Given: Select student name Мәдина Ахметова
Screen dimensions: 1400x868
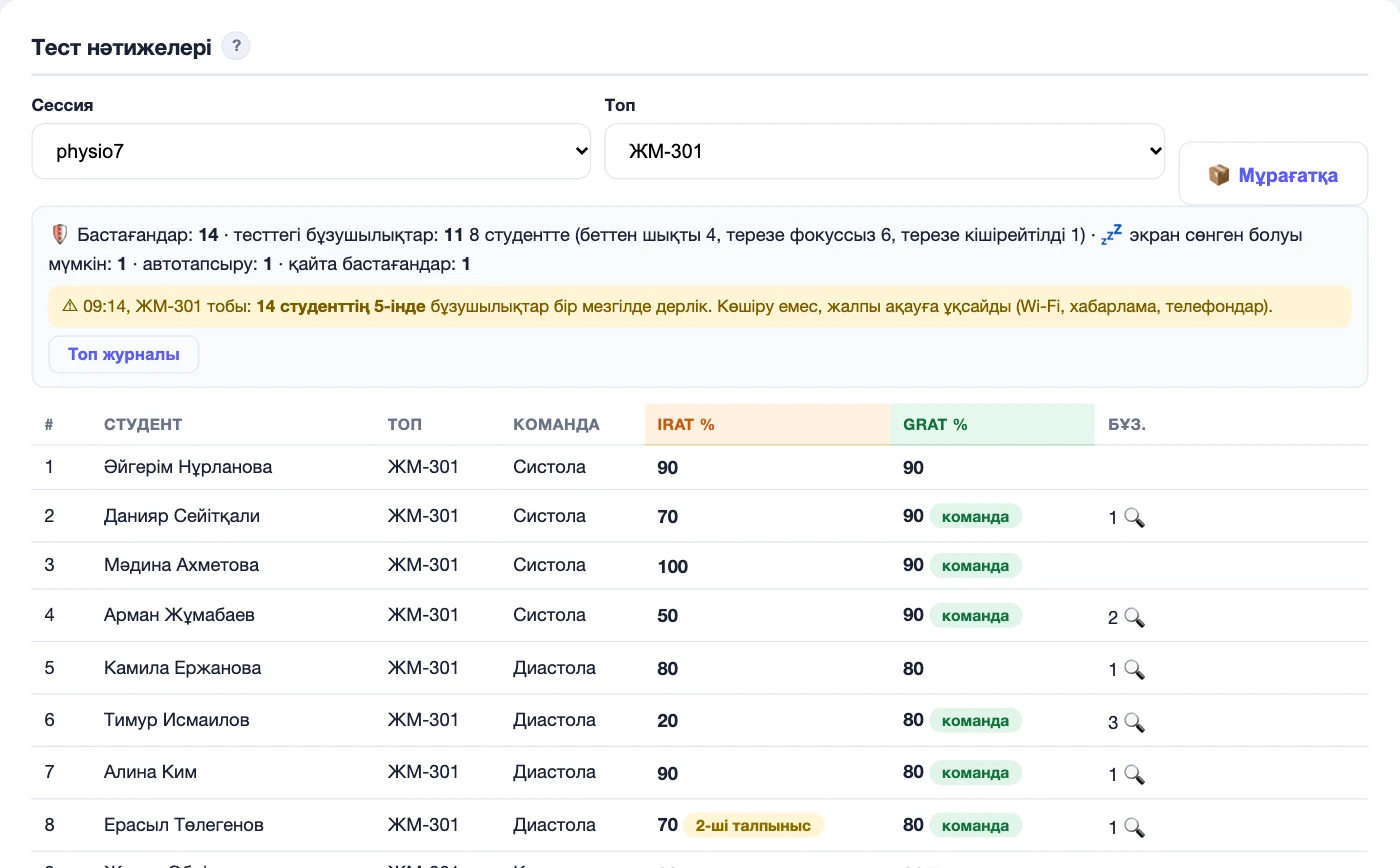Looking at the screenshot, I should pos(181,565).
